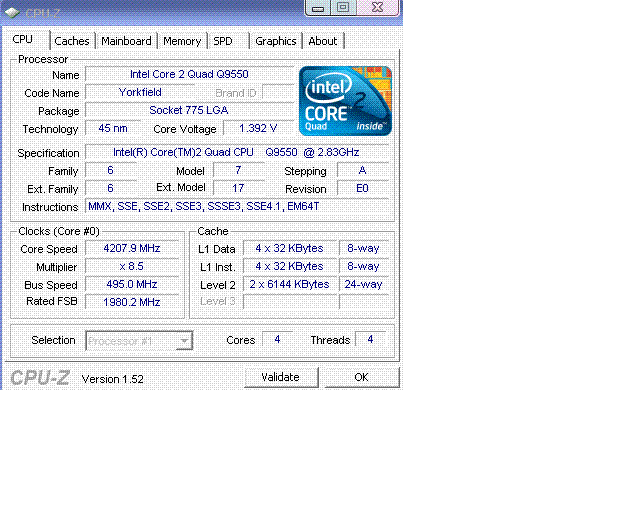Click the Rated FSB value 1980.2 MHz
640x512 pixels.
coord(132,303)
